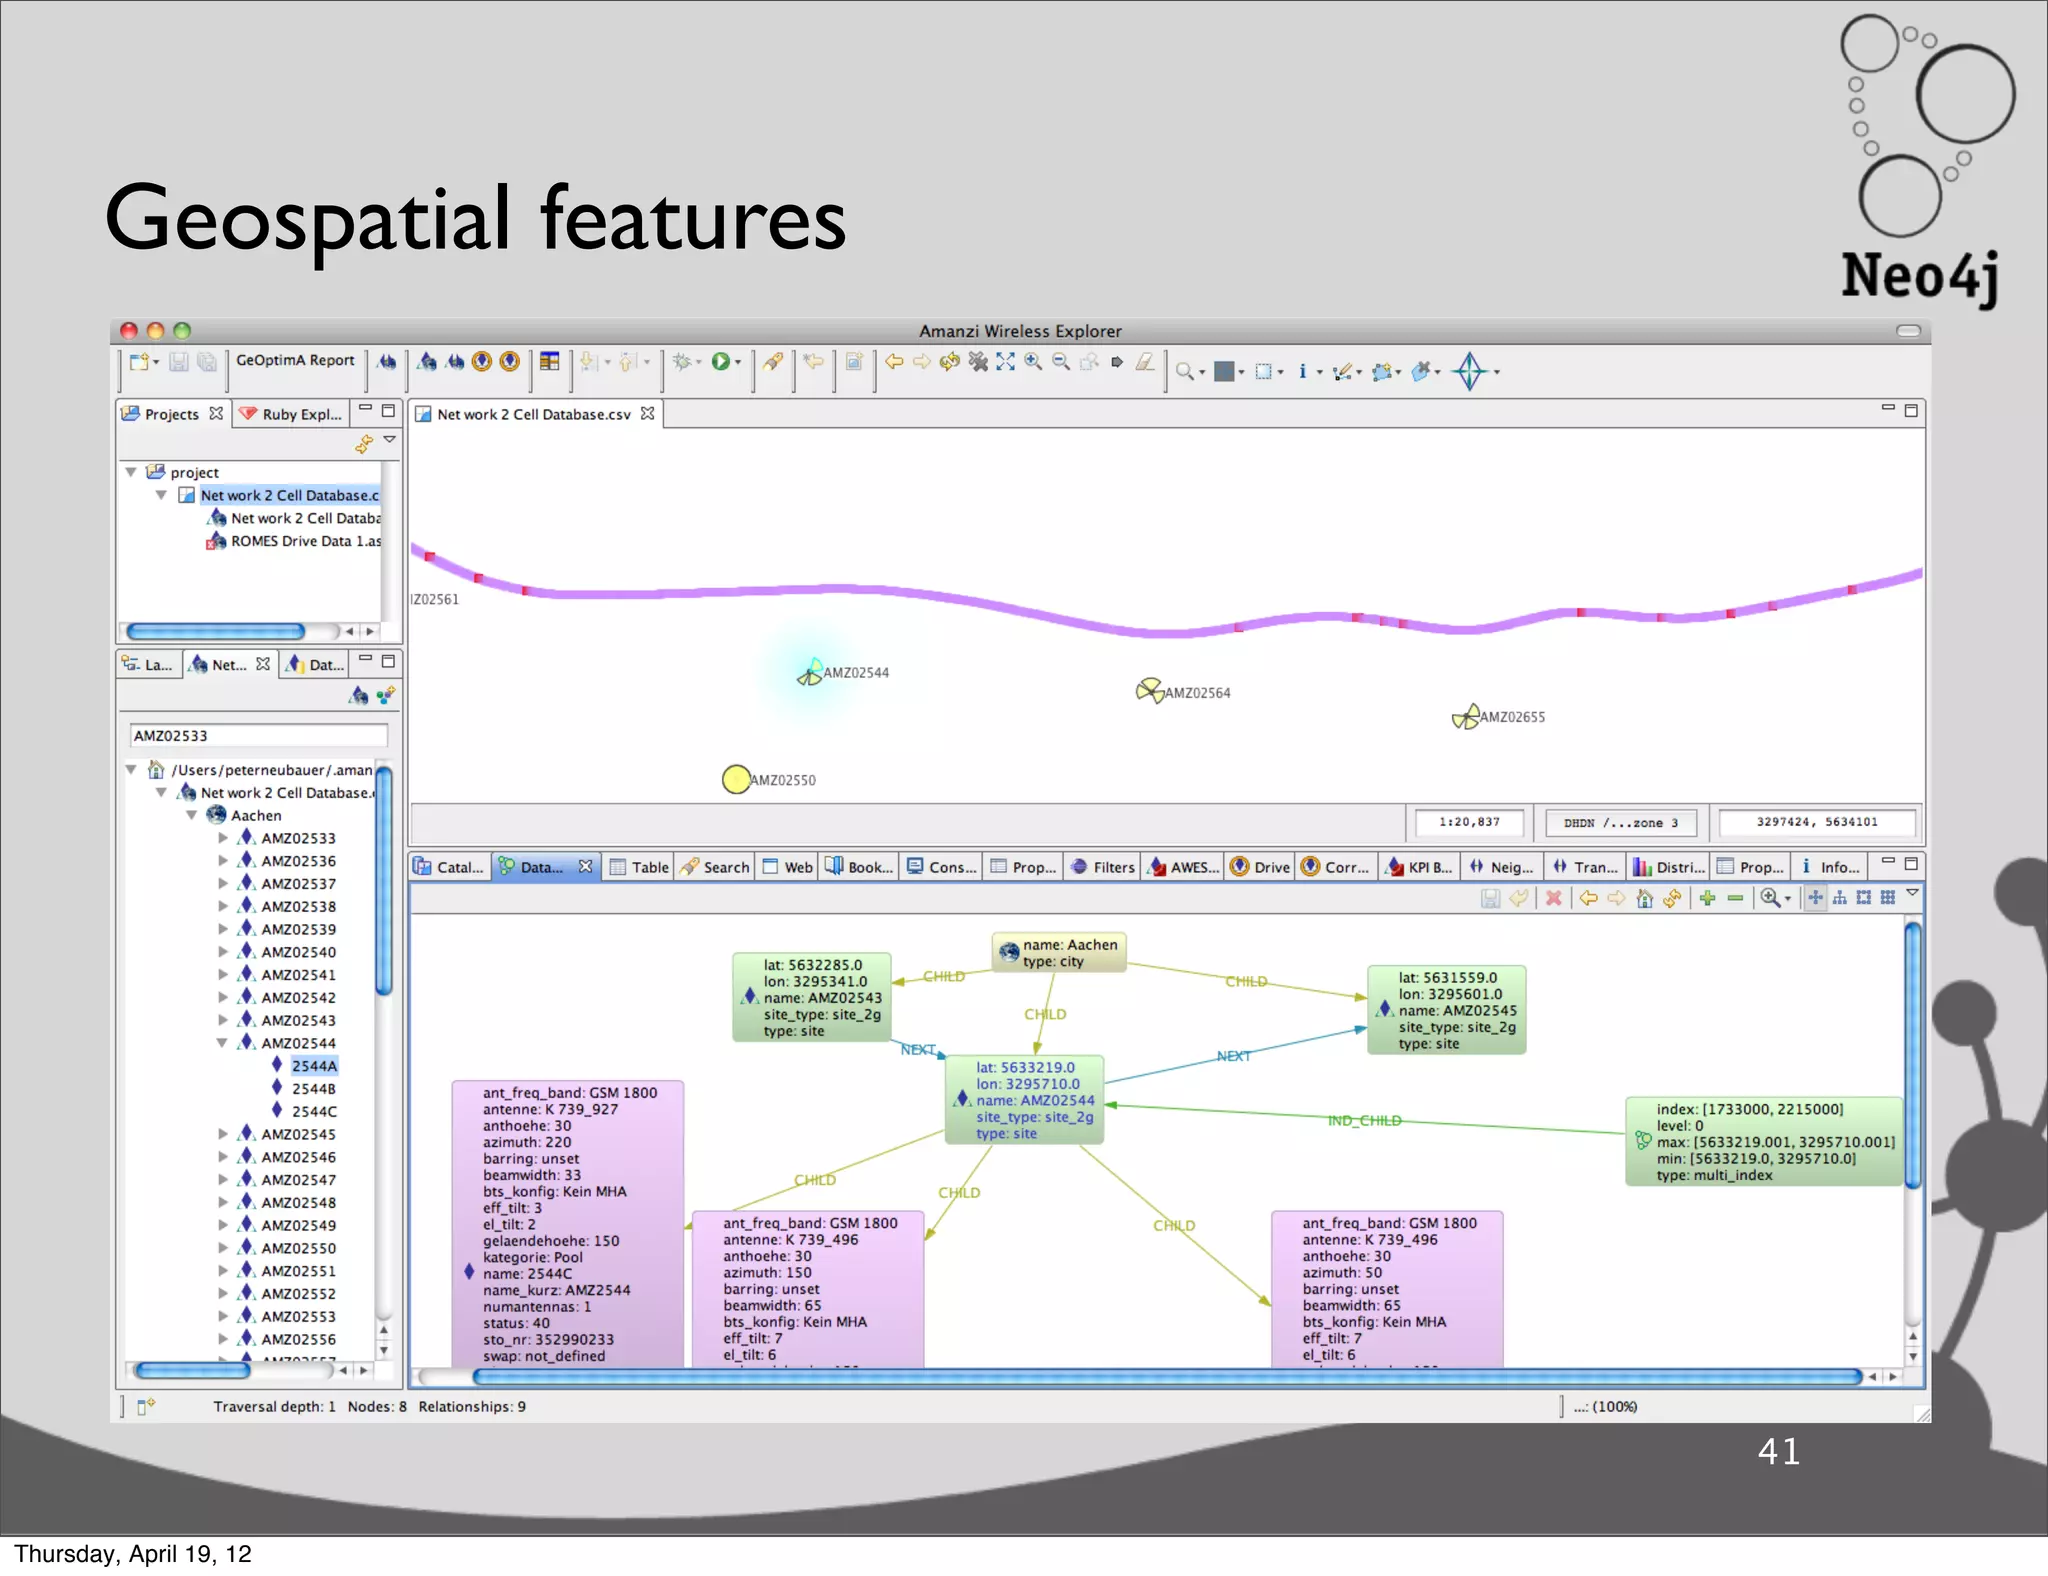2048x1576 pixels.
Task: Click the zoom in magnifier in main toolbar
Action: pos(1033,362)
